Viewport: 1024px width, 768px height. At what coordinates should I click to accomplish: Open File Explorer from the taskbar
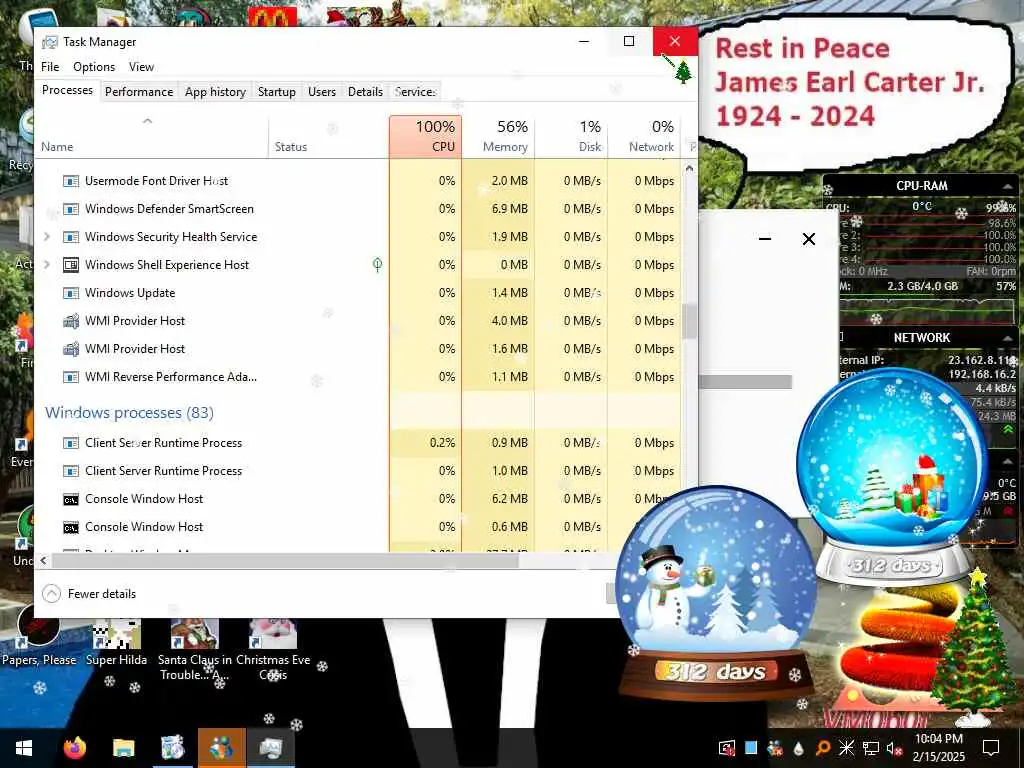click(x=123, y=748)
